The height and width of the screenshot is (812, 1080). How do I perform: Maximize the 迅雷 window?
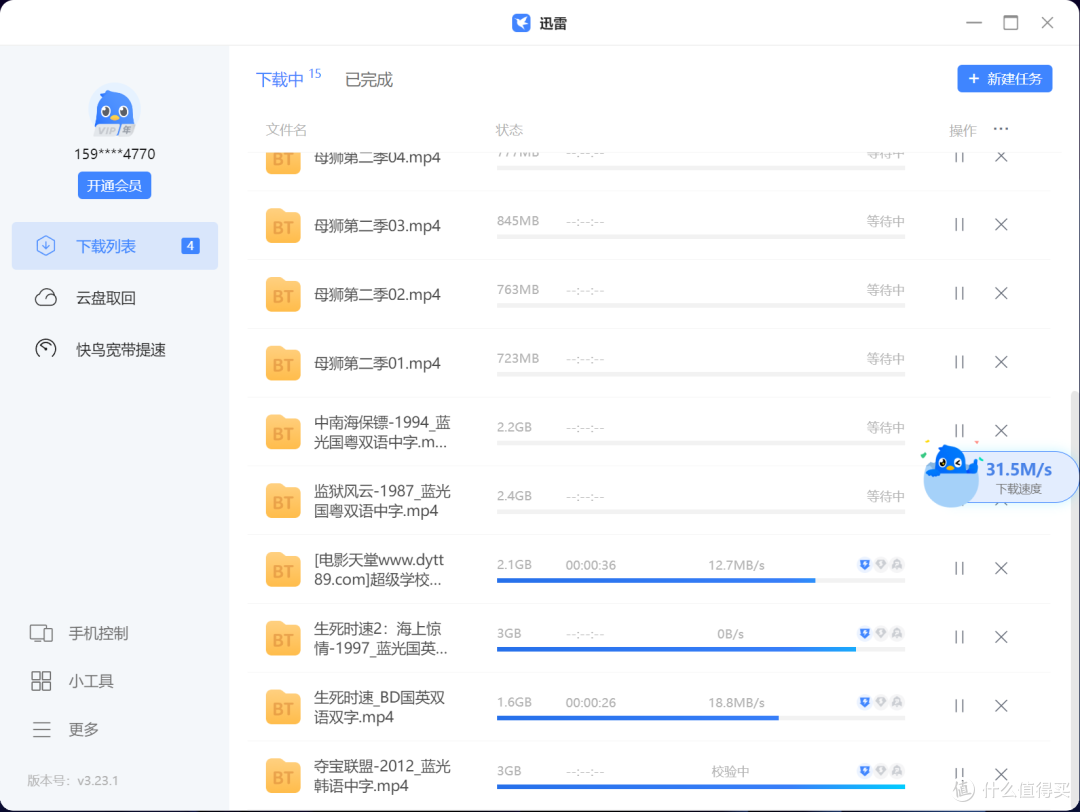pyautogui.click(x=1010, y=23)
